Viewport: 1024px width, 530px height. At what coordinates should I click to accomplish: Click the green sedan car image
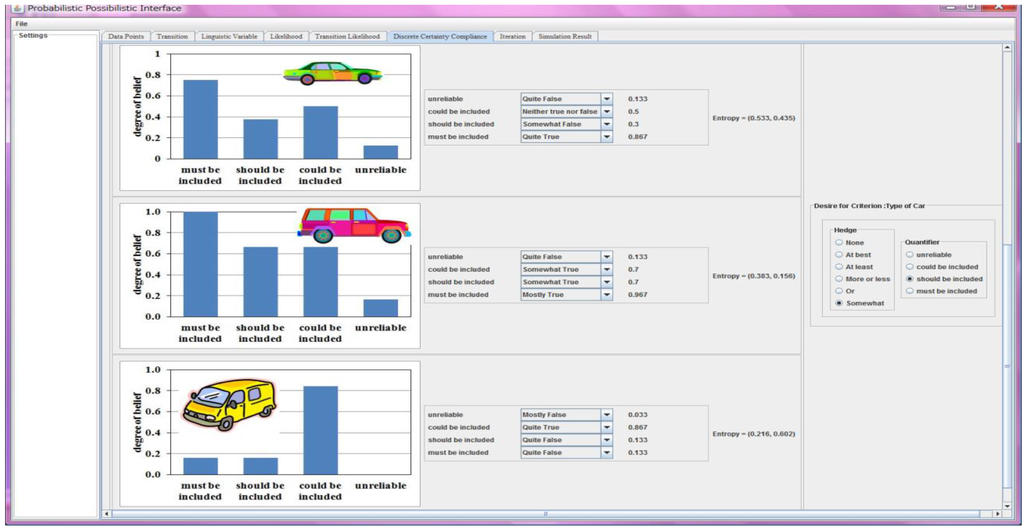pyautogui.click(x=332, y=73)
